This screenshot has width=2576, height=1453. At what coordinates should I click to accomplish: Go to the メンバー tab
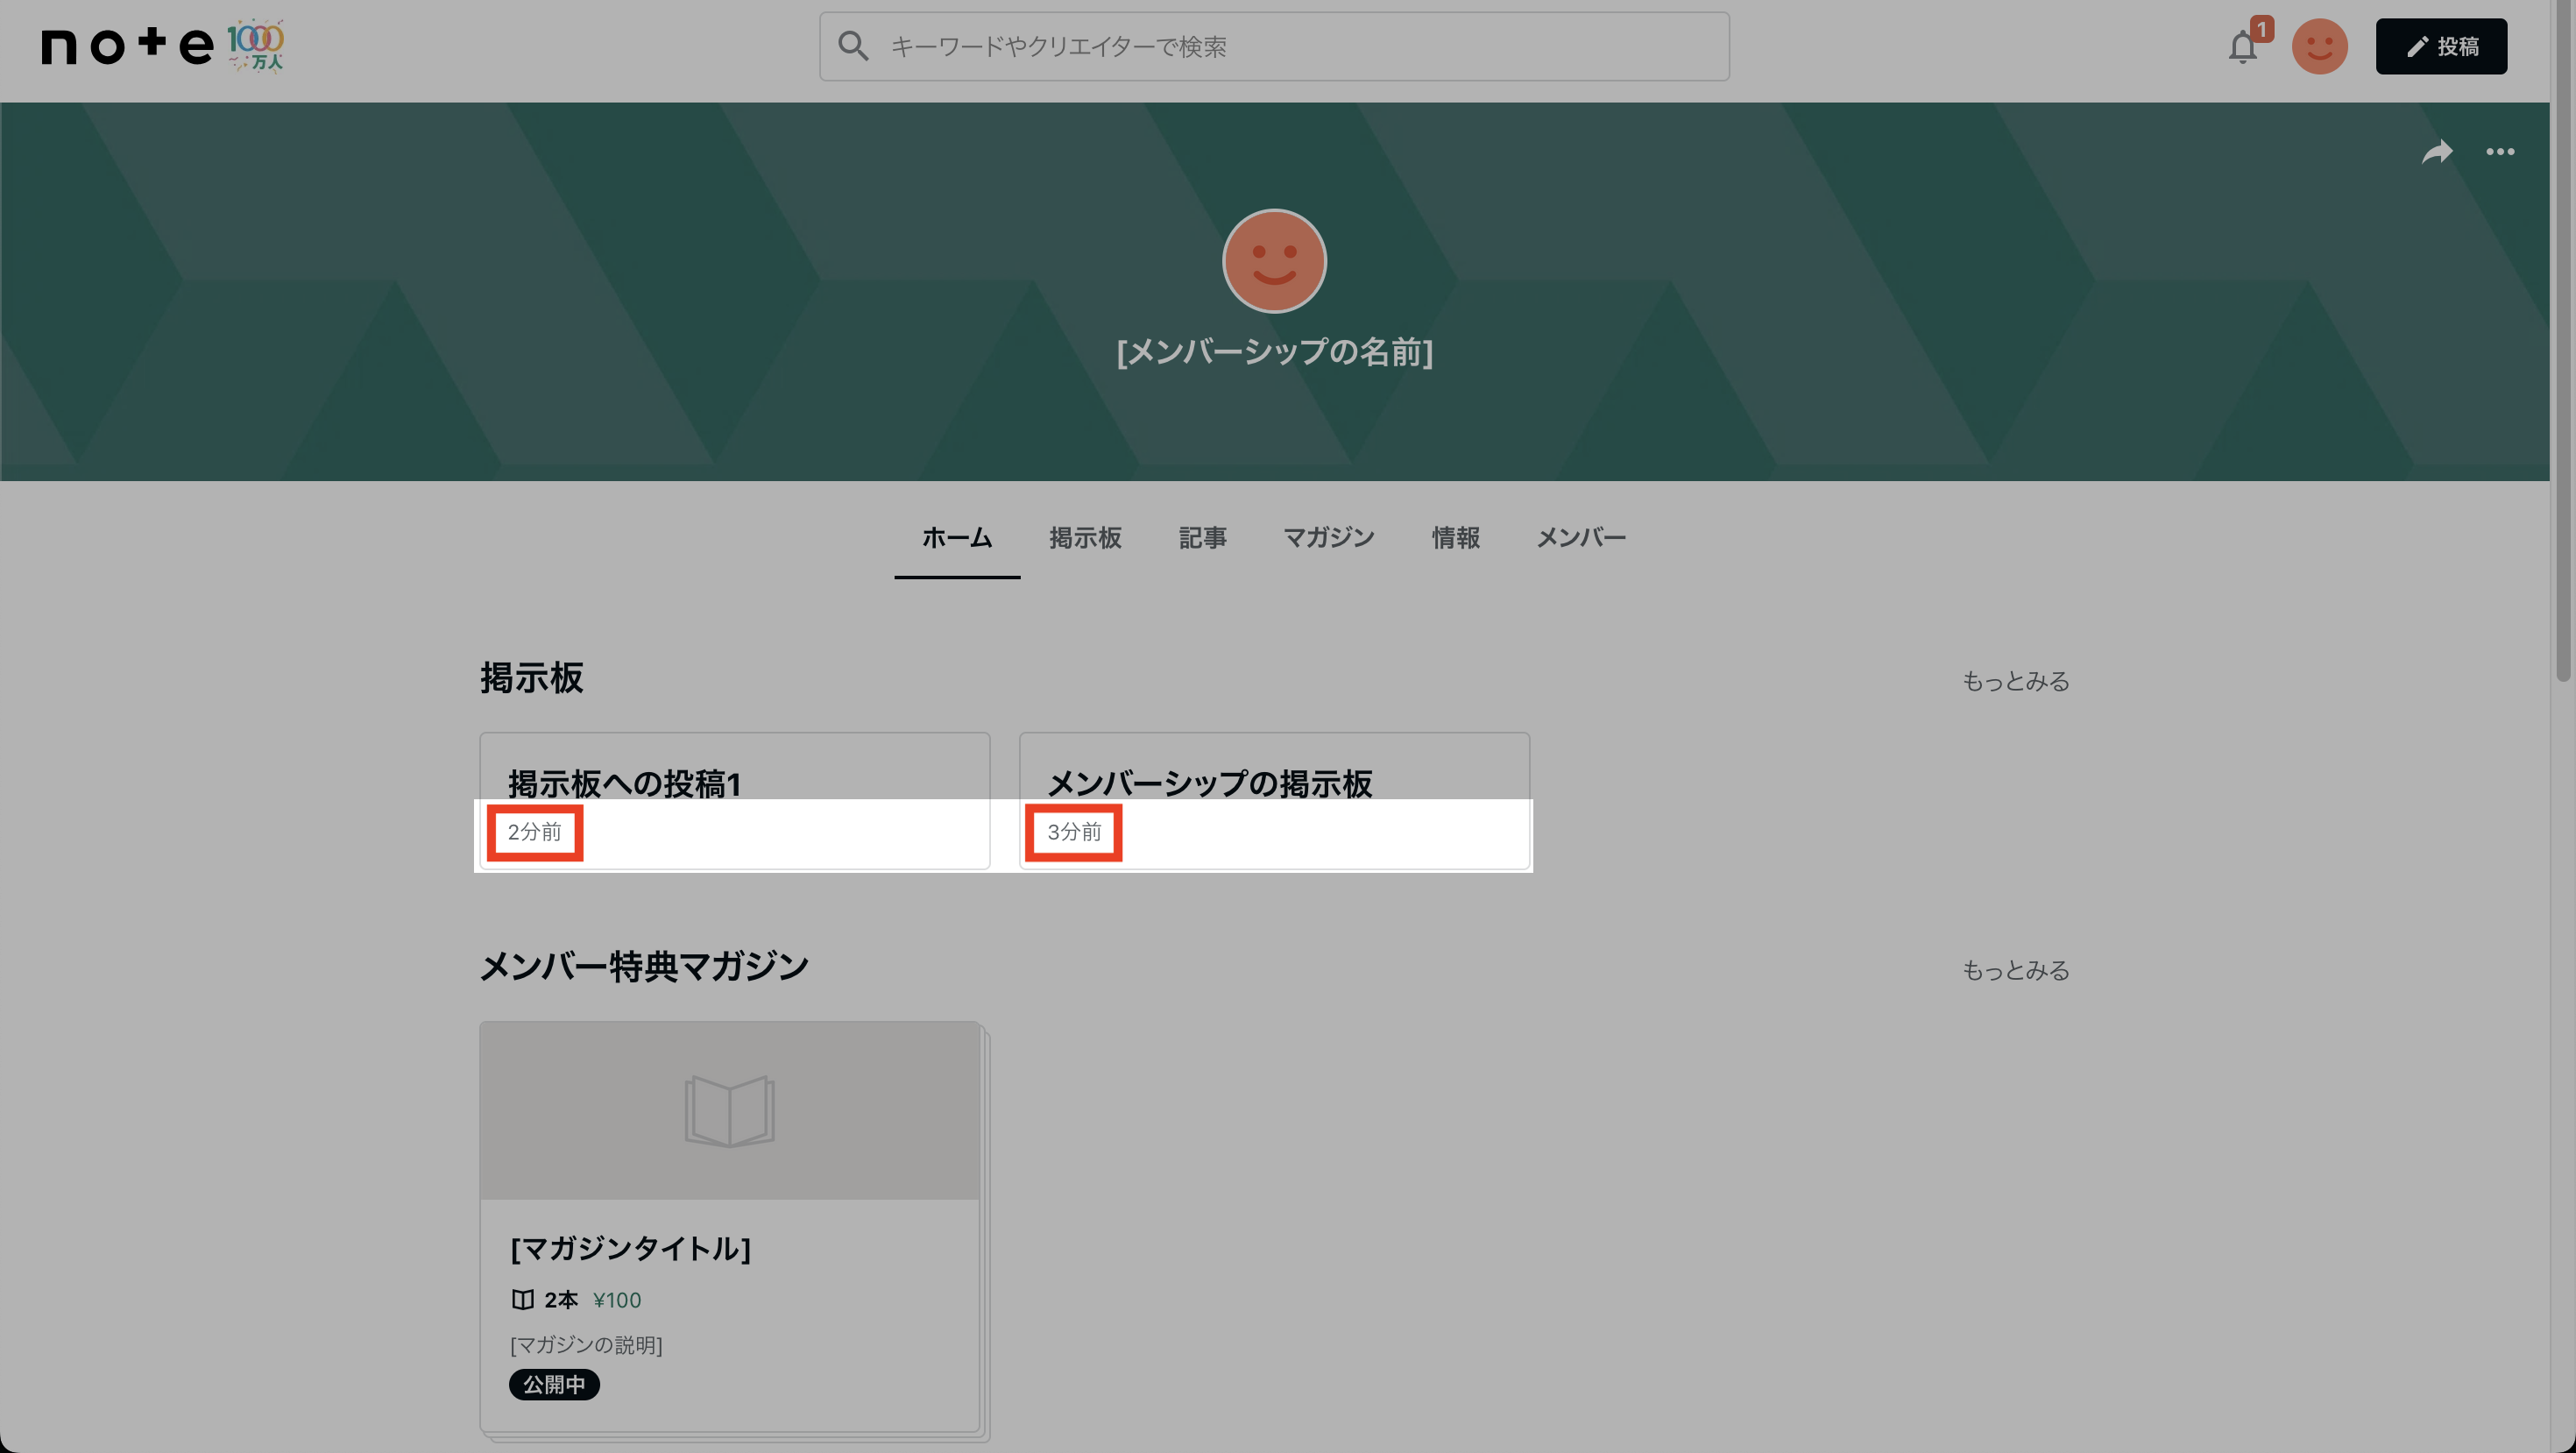[1581, 538]
